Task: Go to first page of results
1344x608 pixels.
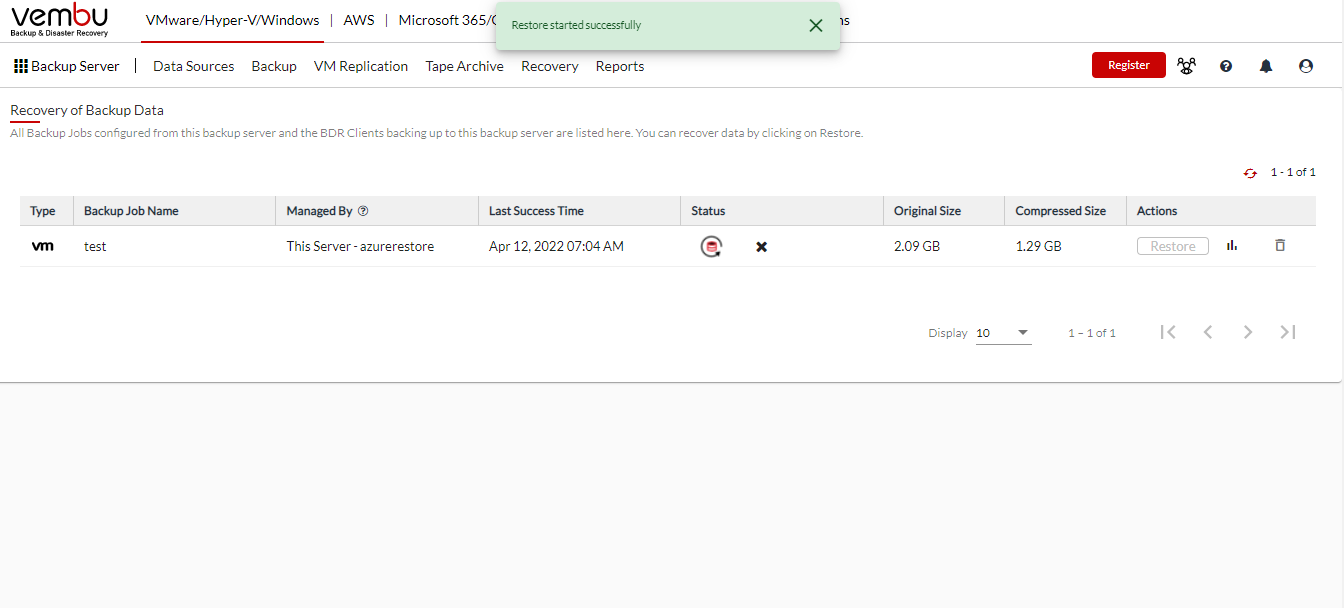Action: (1168, 332)
